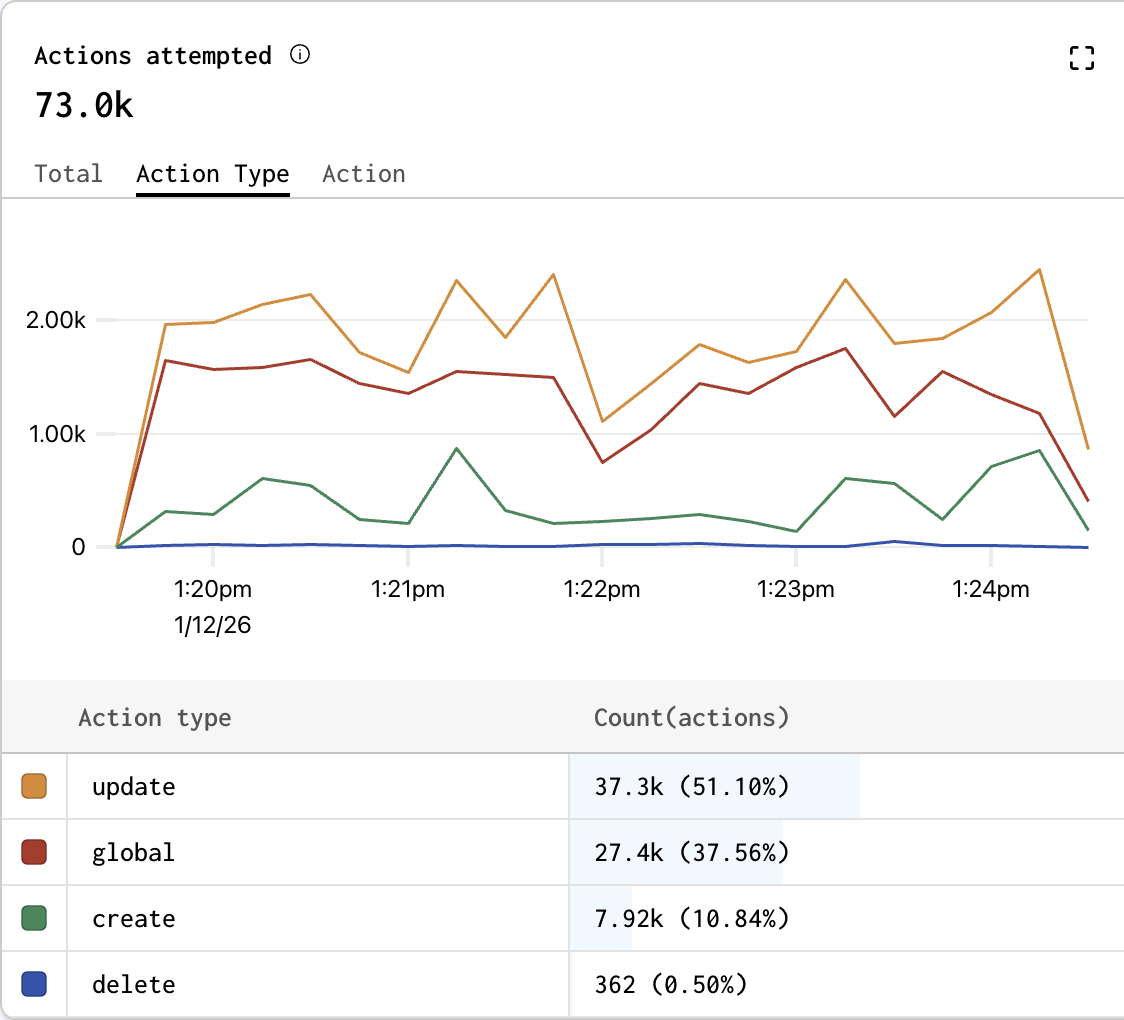This screenshot has width=1124, height=1020.
Task: Click the 1/12/26 date label
Action: pos(212,625)
